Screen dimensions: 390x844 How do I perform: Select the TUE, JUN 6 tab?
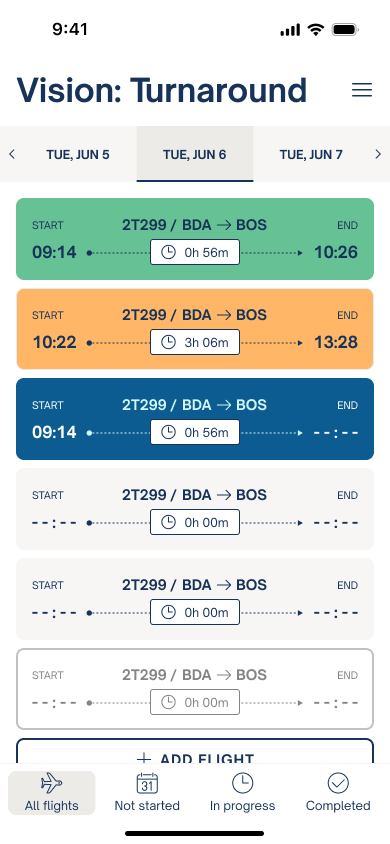pos(195,154)
